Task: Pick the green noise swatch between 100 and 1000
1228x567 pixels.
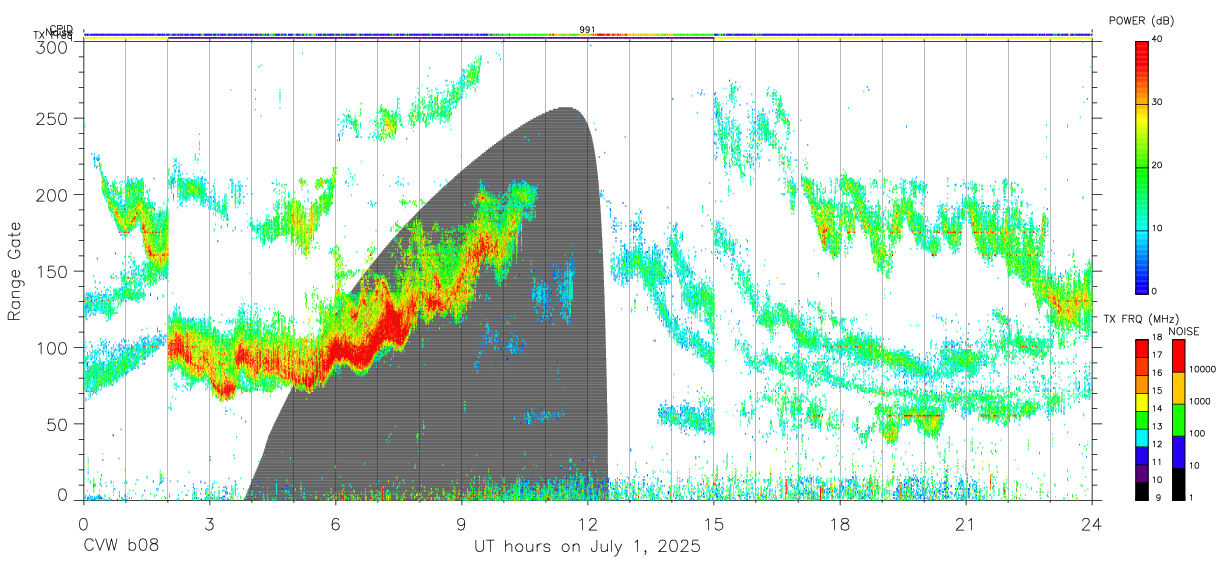Action: coord(1179,420)
